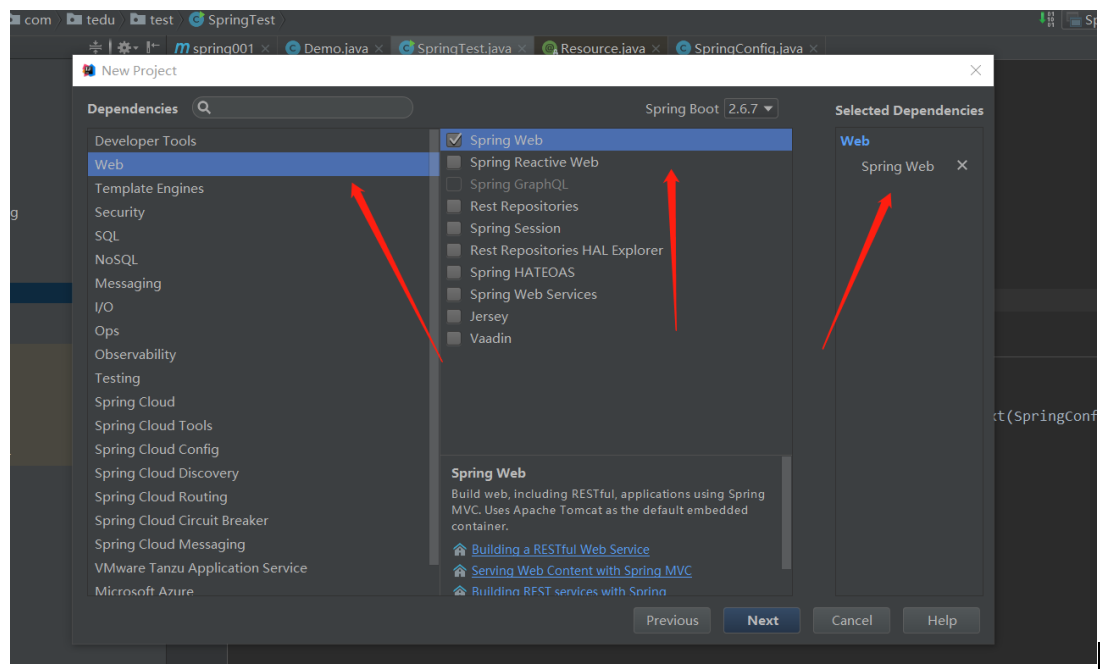Select the Testing category
Screen dimensions: 1107x669
click(258, 378)
